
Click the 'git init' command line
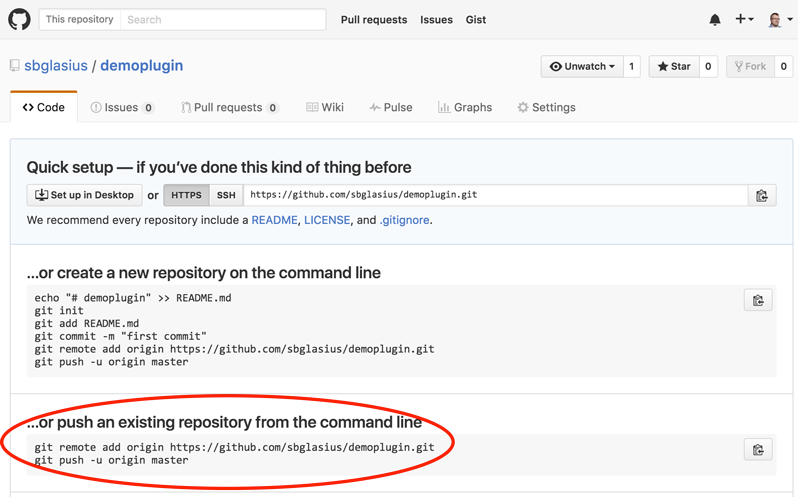click(x=59, y=311)
